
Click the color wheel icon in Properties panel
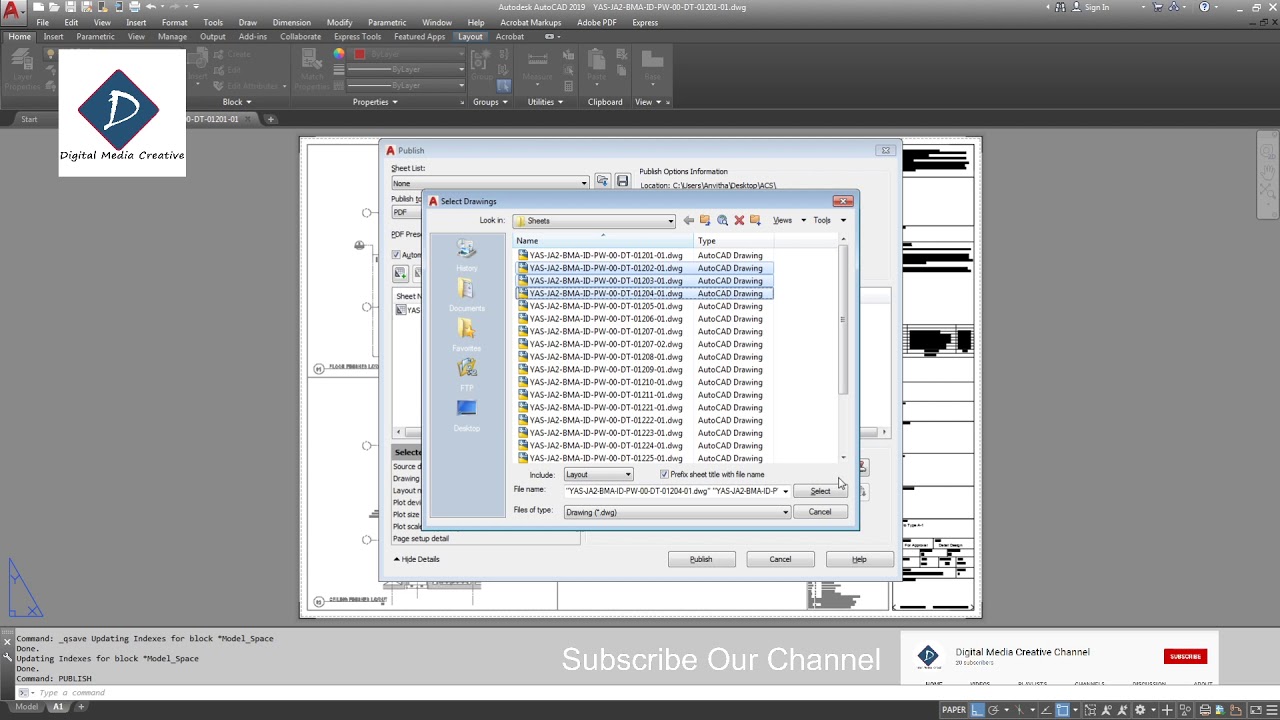(339, 54)
